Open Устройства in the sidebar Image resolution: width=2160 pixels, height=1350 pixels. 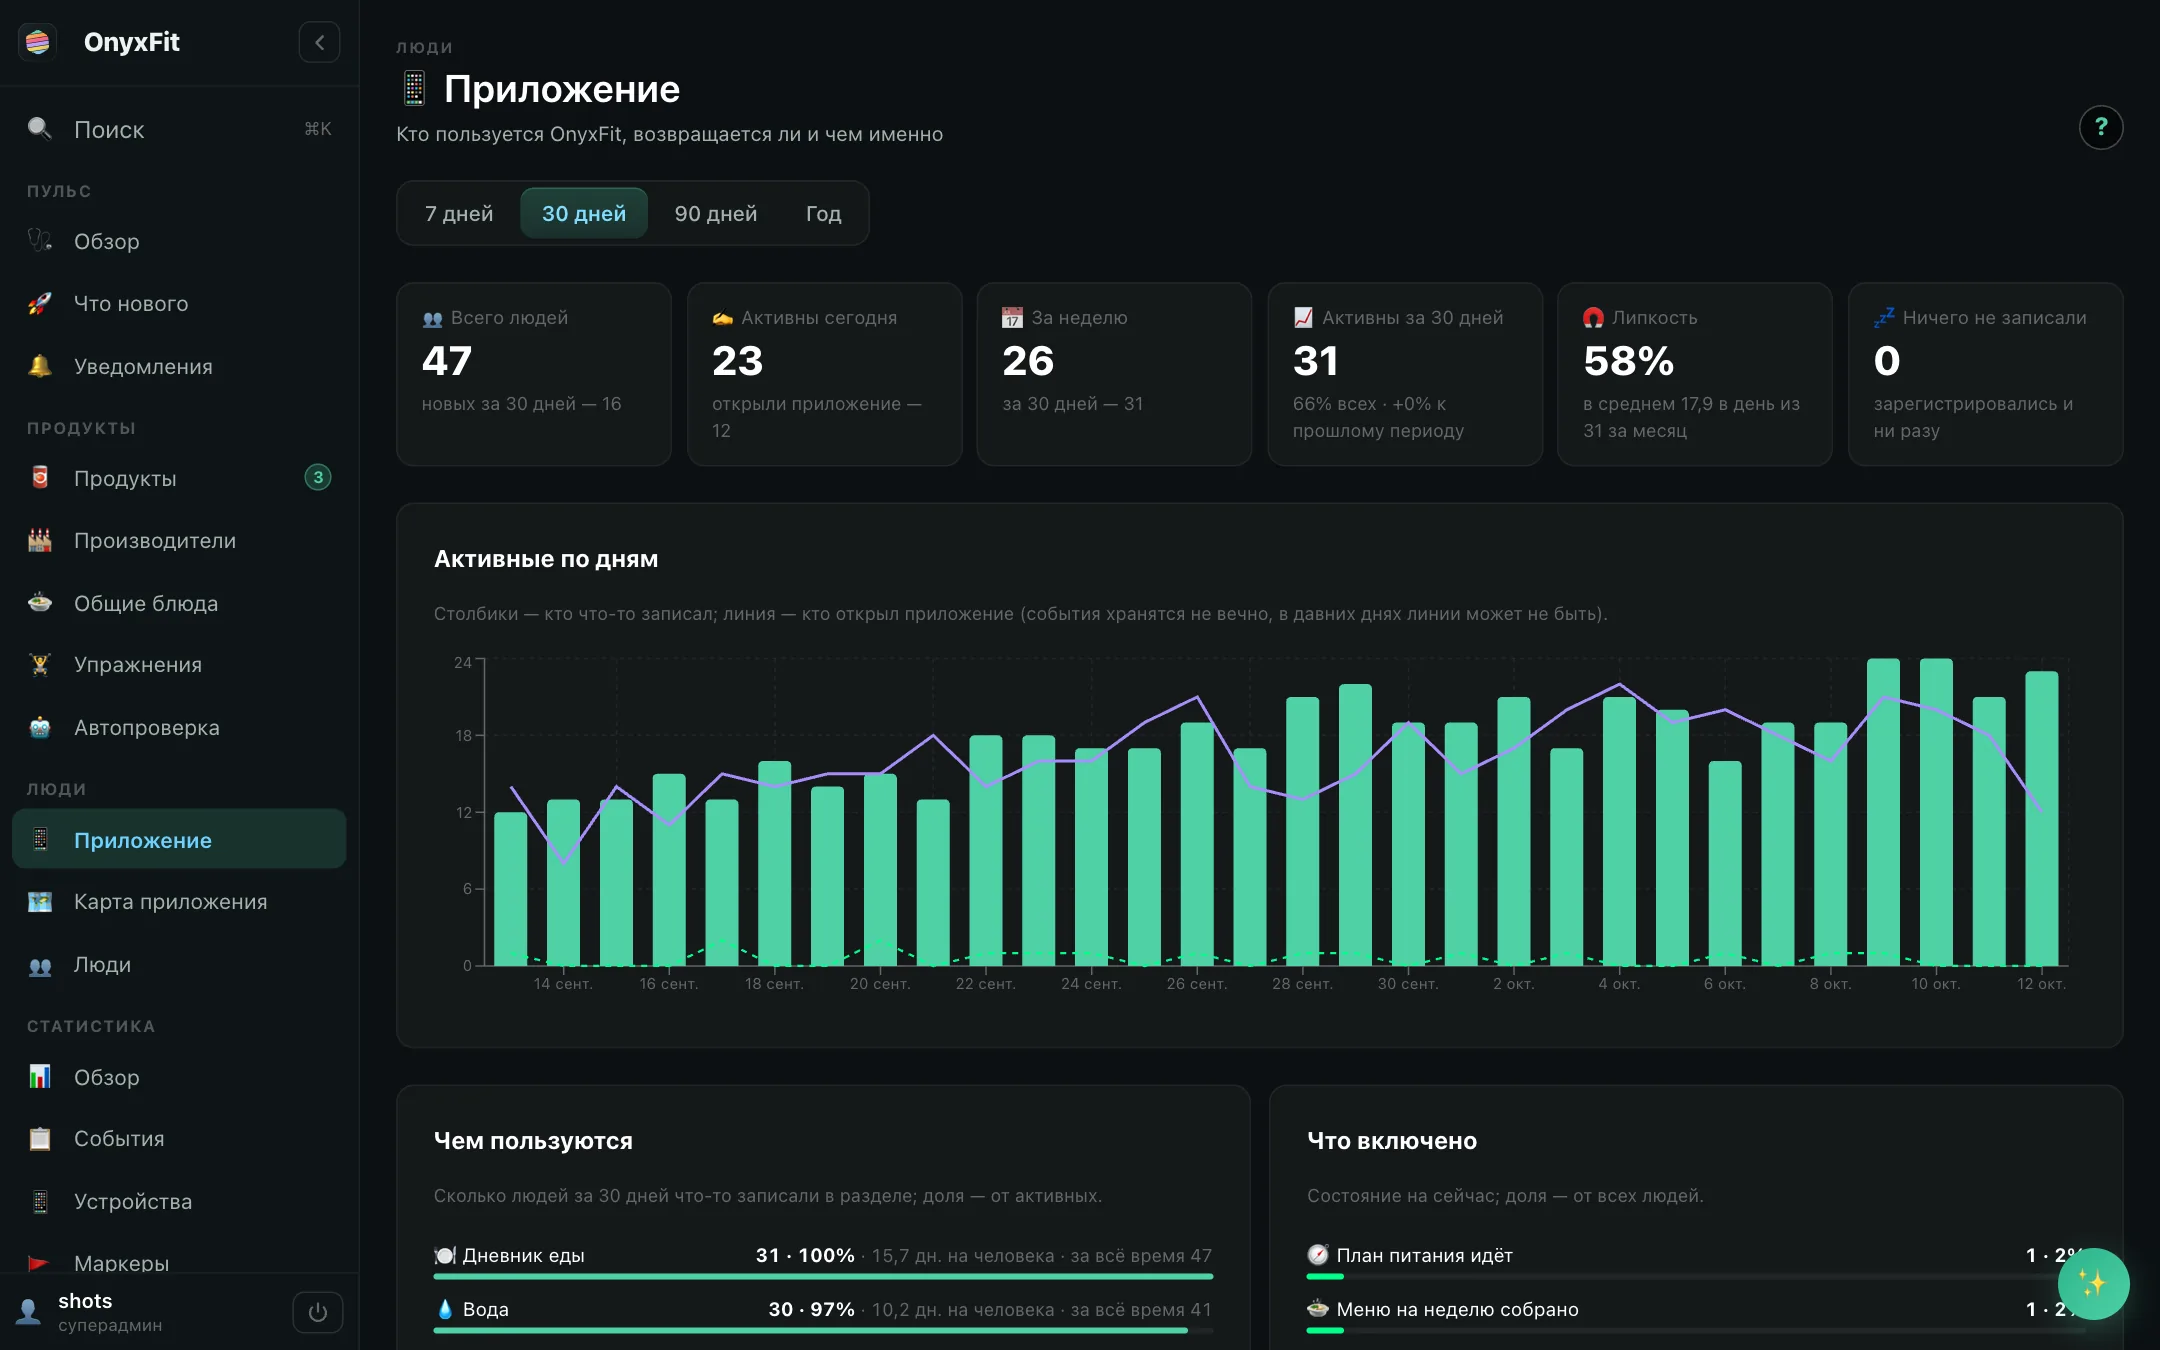pos(180,1201)
